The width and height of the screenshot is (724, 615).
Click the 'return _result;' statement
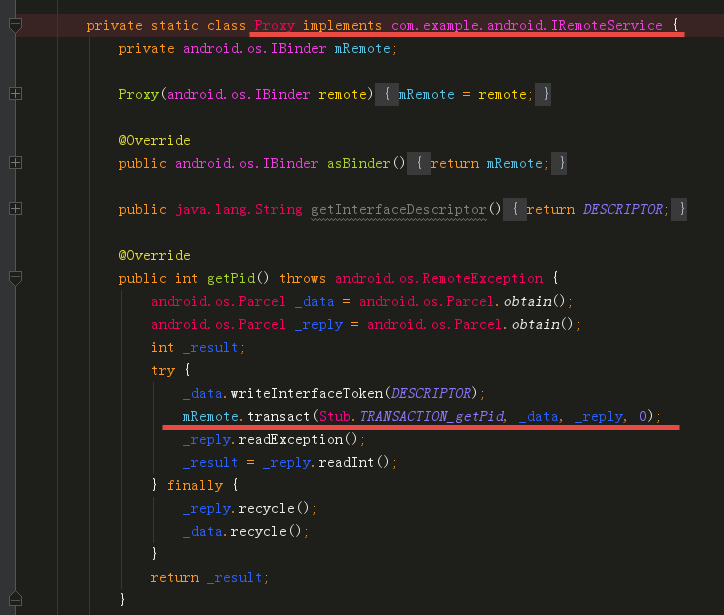pyautogui.click(x=210, y=578)
